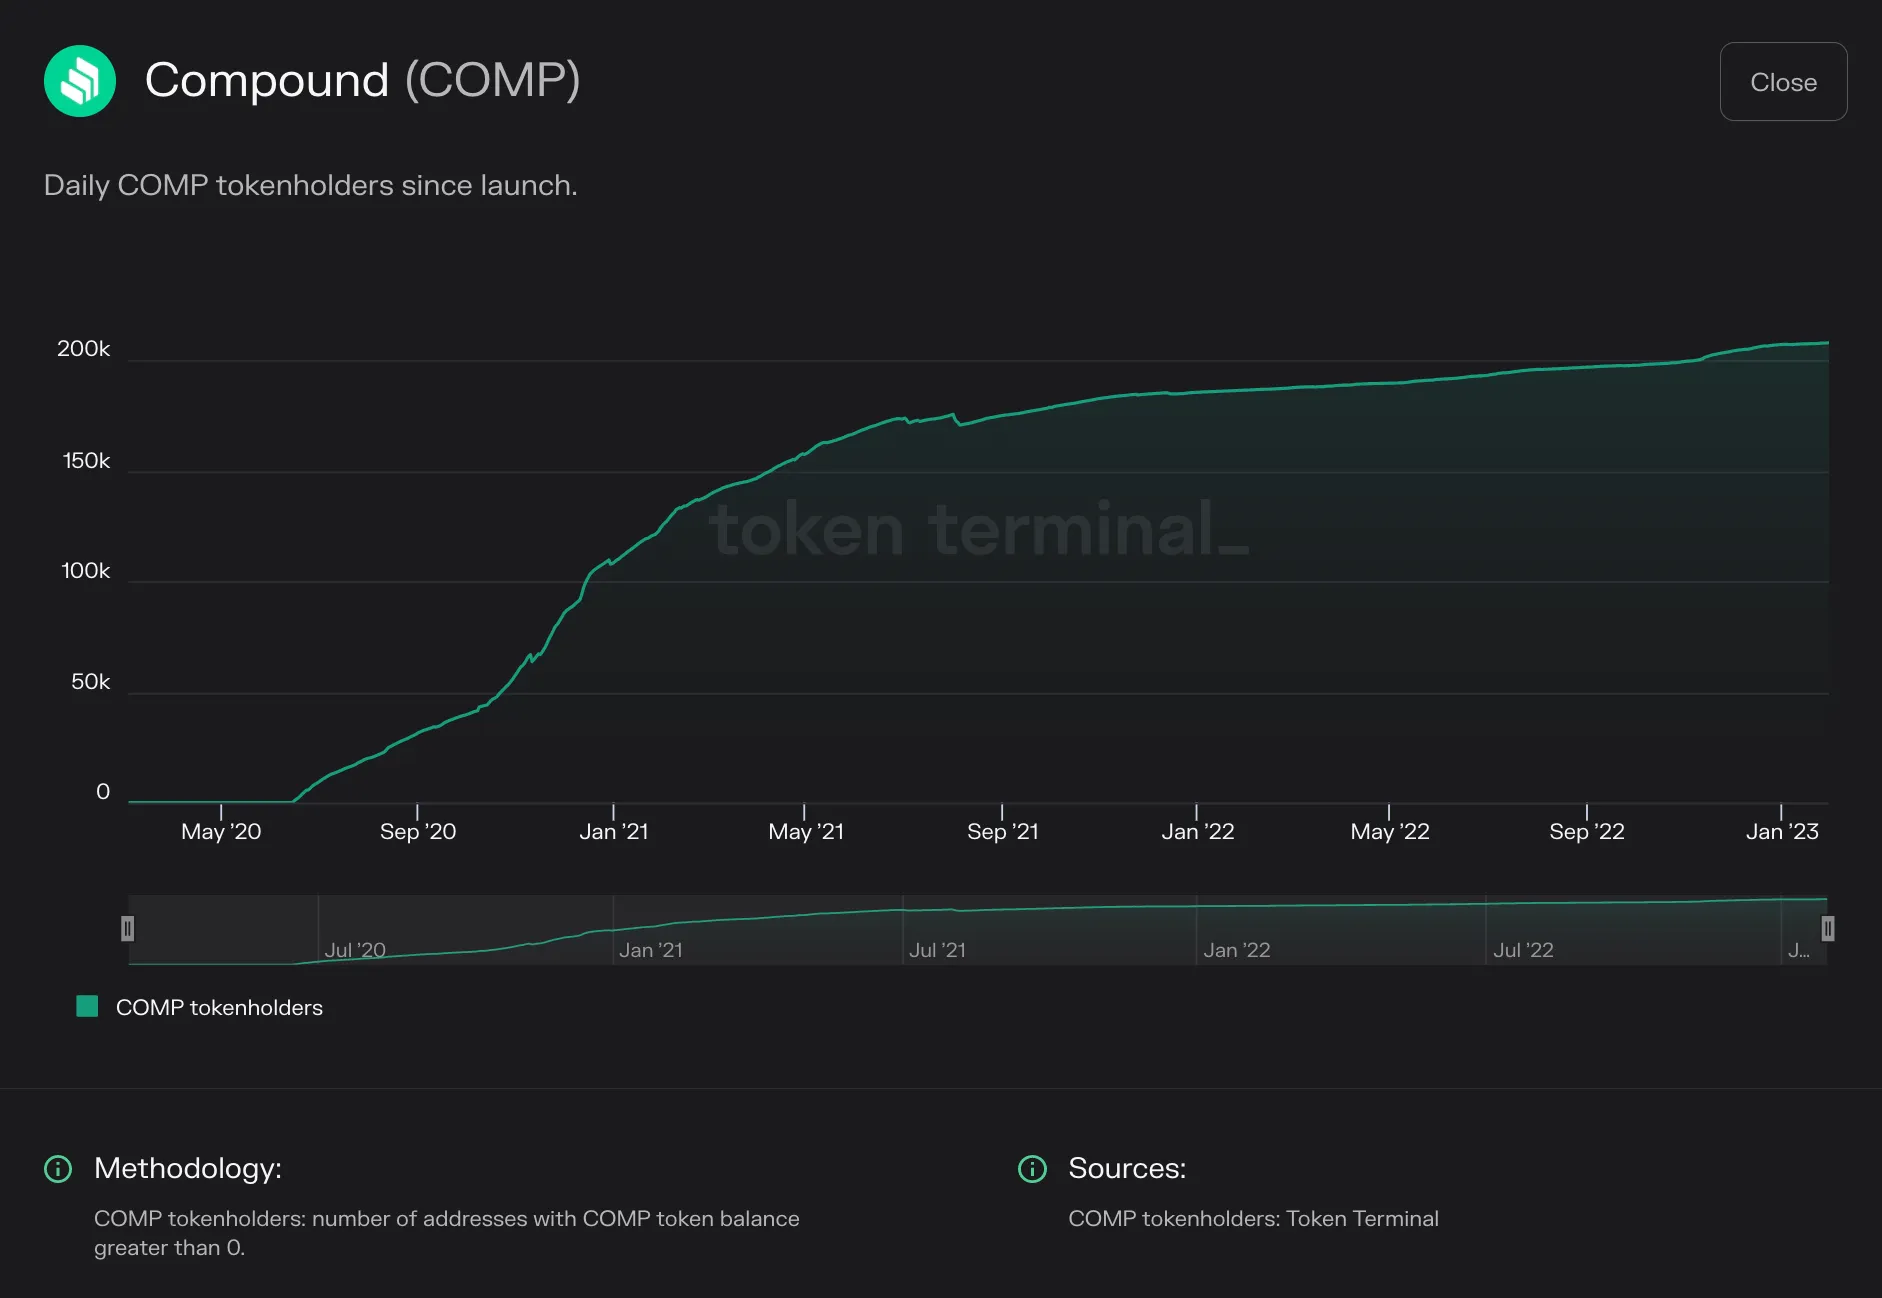1882x1298 pixels.
Task: Click the 100k y-axis label
Action: 86,571
